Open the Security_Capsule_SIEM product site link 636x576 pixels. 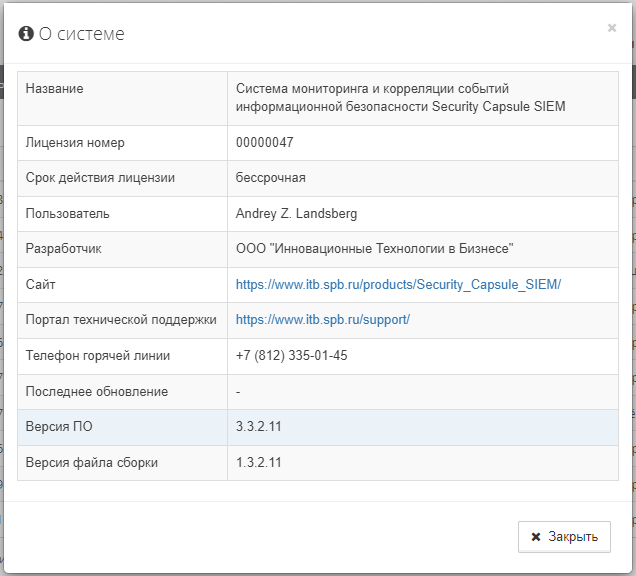point(398,285)
